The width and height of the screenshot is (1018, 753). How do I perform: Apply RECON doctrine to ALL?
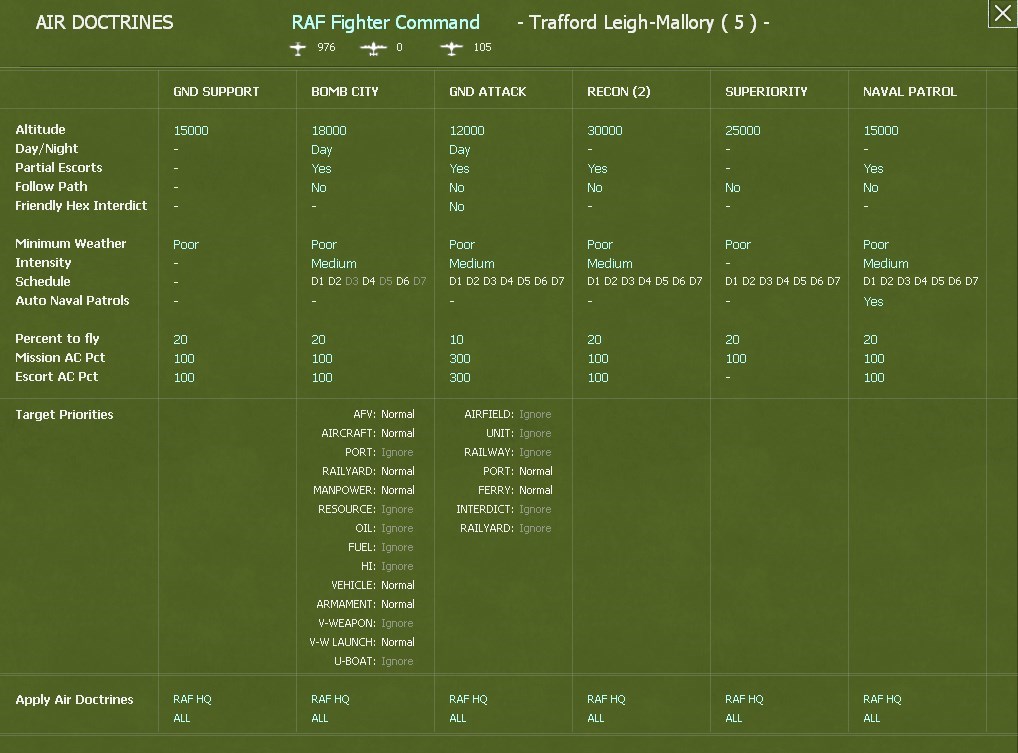click(x=596, y=718)
